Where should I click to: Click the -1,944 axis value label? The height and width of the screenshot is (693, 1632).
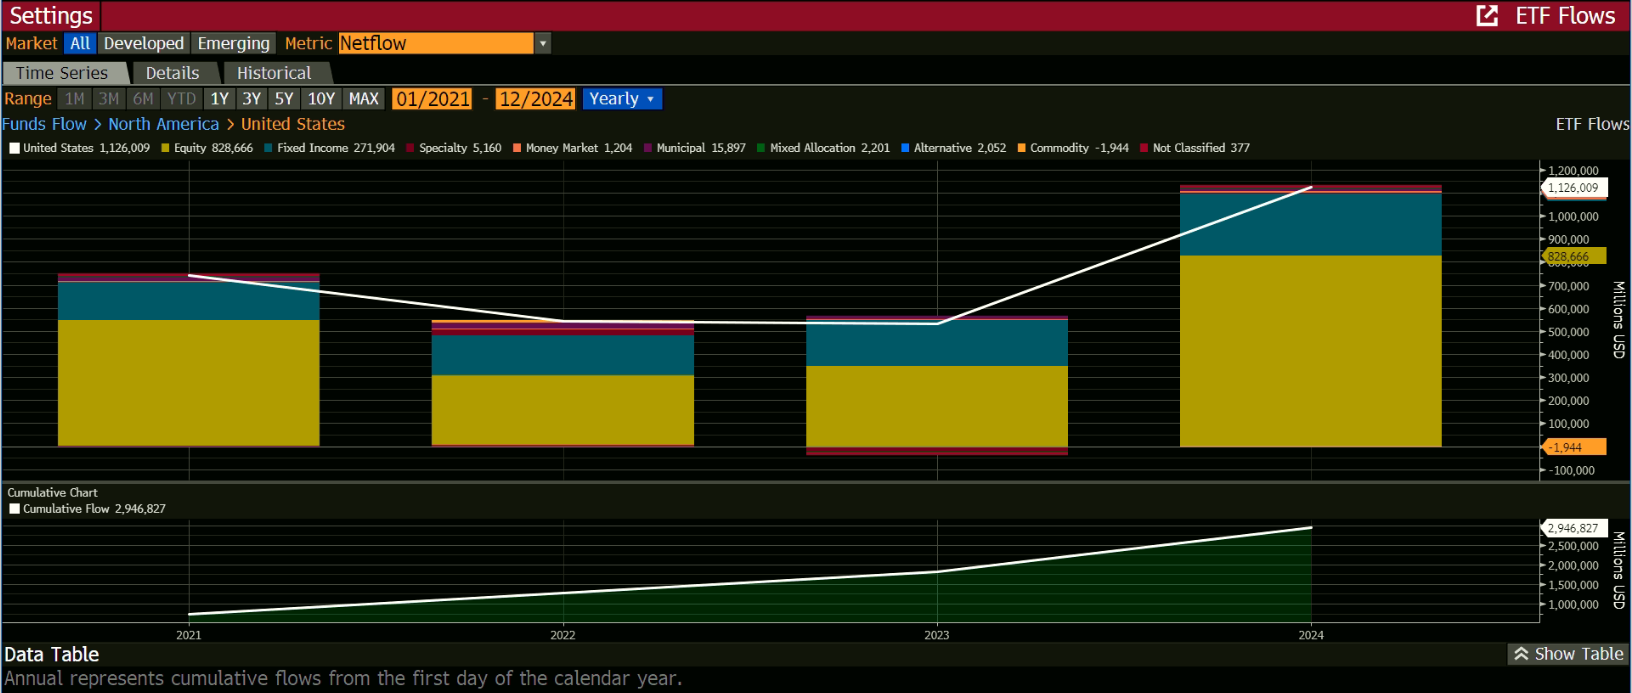click(x=1575, y=448)
